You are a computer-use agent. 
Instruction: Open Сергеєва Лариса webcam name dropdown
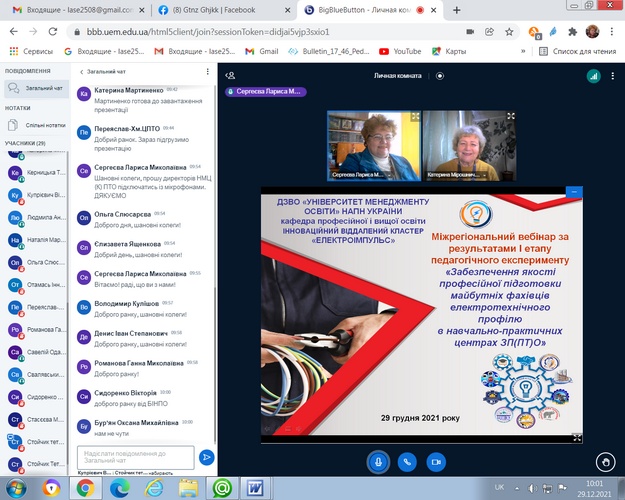pyautogui.click(x=360, y=175)
